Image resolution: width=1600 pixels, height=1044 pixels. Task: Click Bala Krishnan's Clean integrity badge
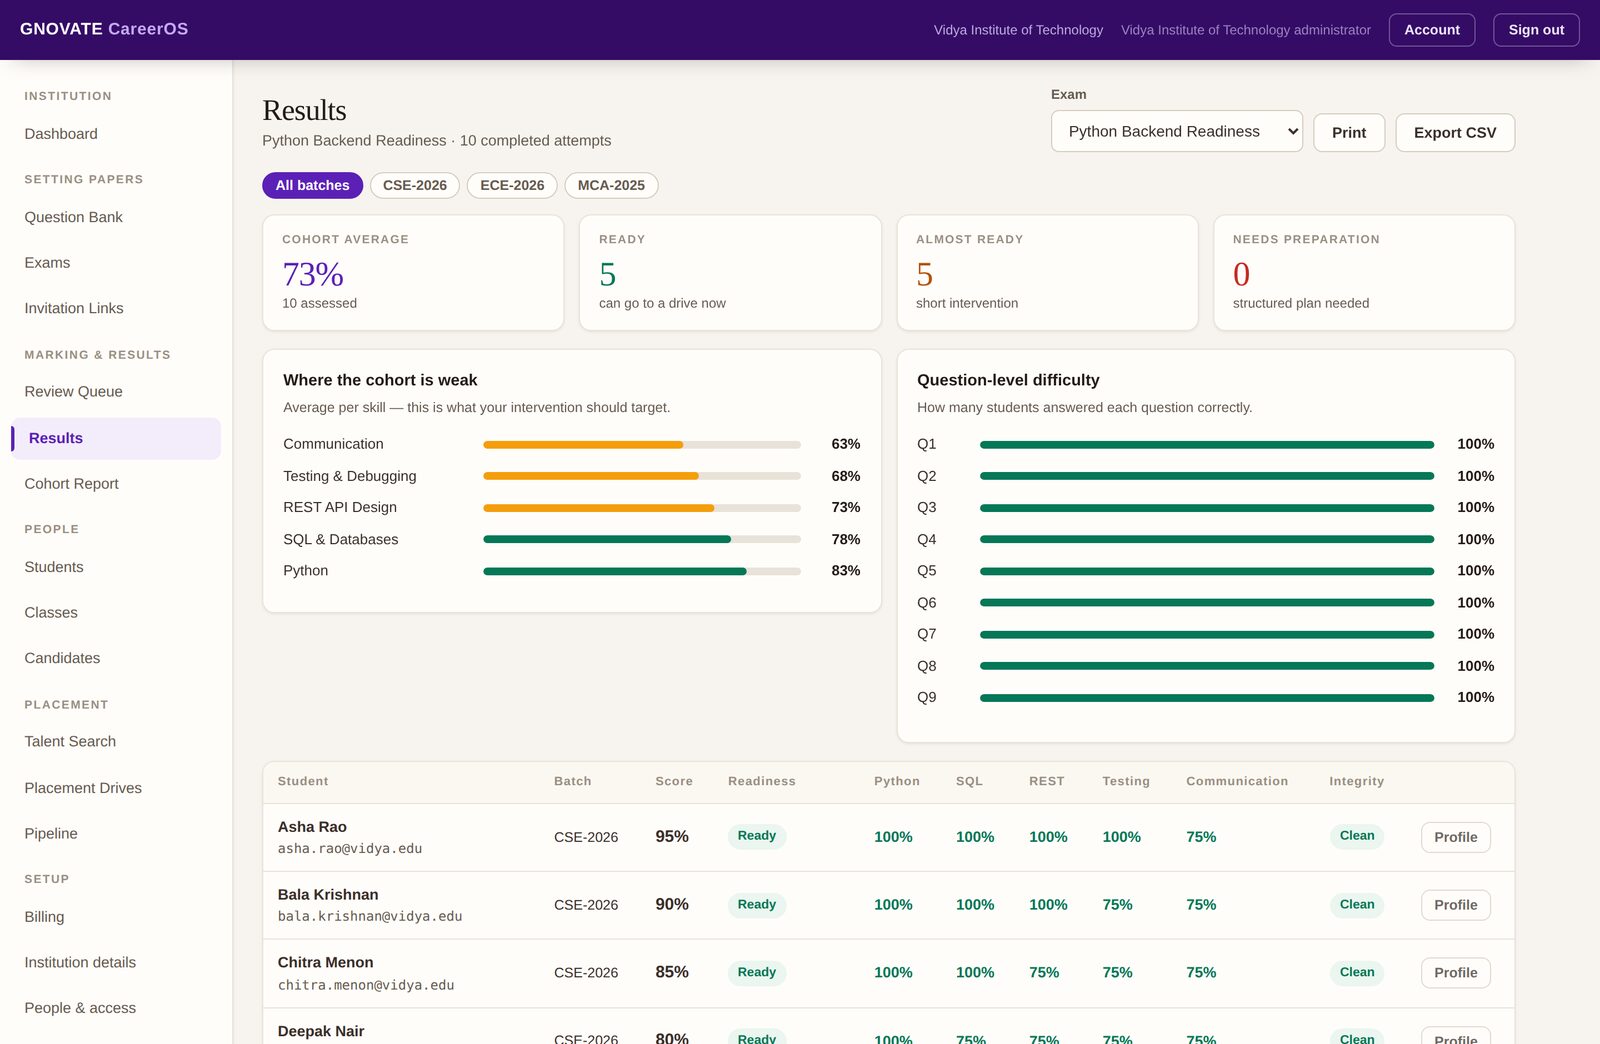(x=1357, y=904)
